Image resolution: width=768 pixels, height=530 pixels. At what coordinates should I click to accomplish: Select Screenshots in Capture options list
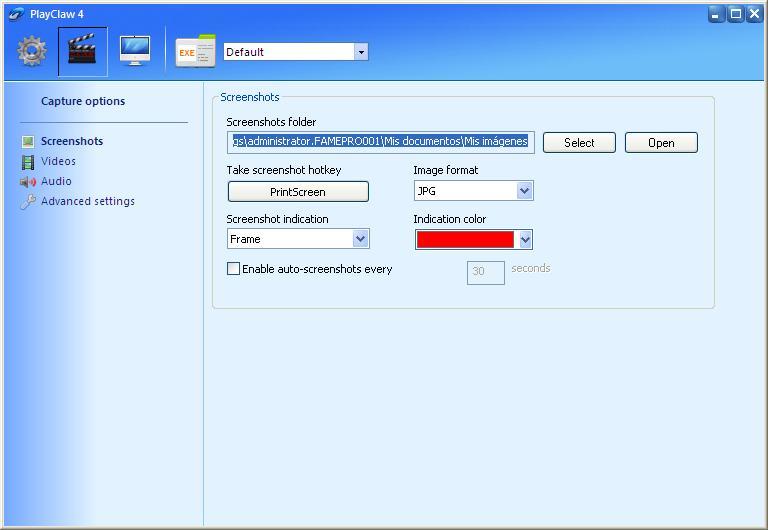72,141
